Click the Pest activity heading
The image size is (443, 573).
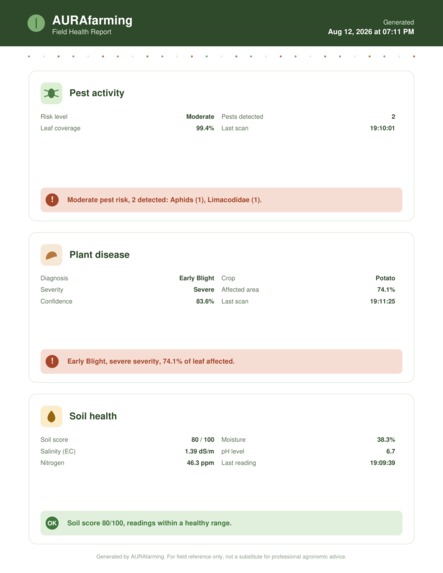pos(97,93)
